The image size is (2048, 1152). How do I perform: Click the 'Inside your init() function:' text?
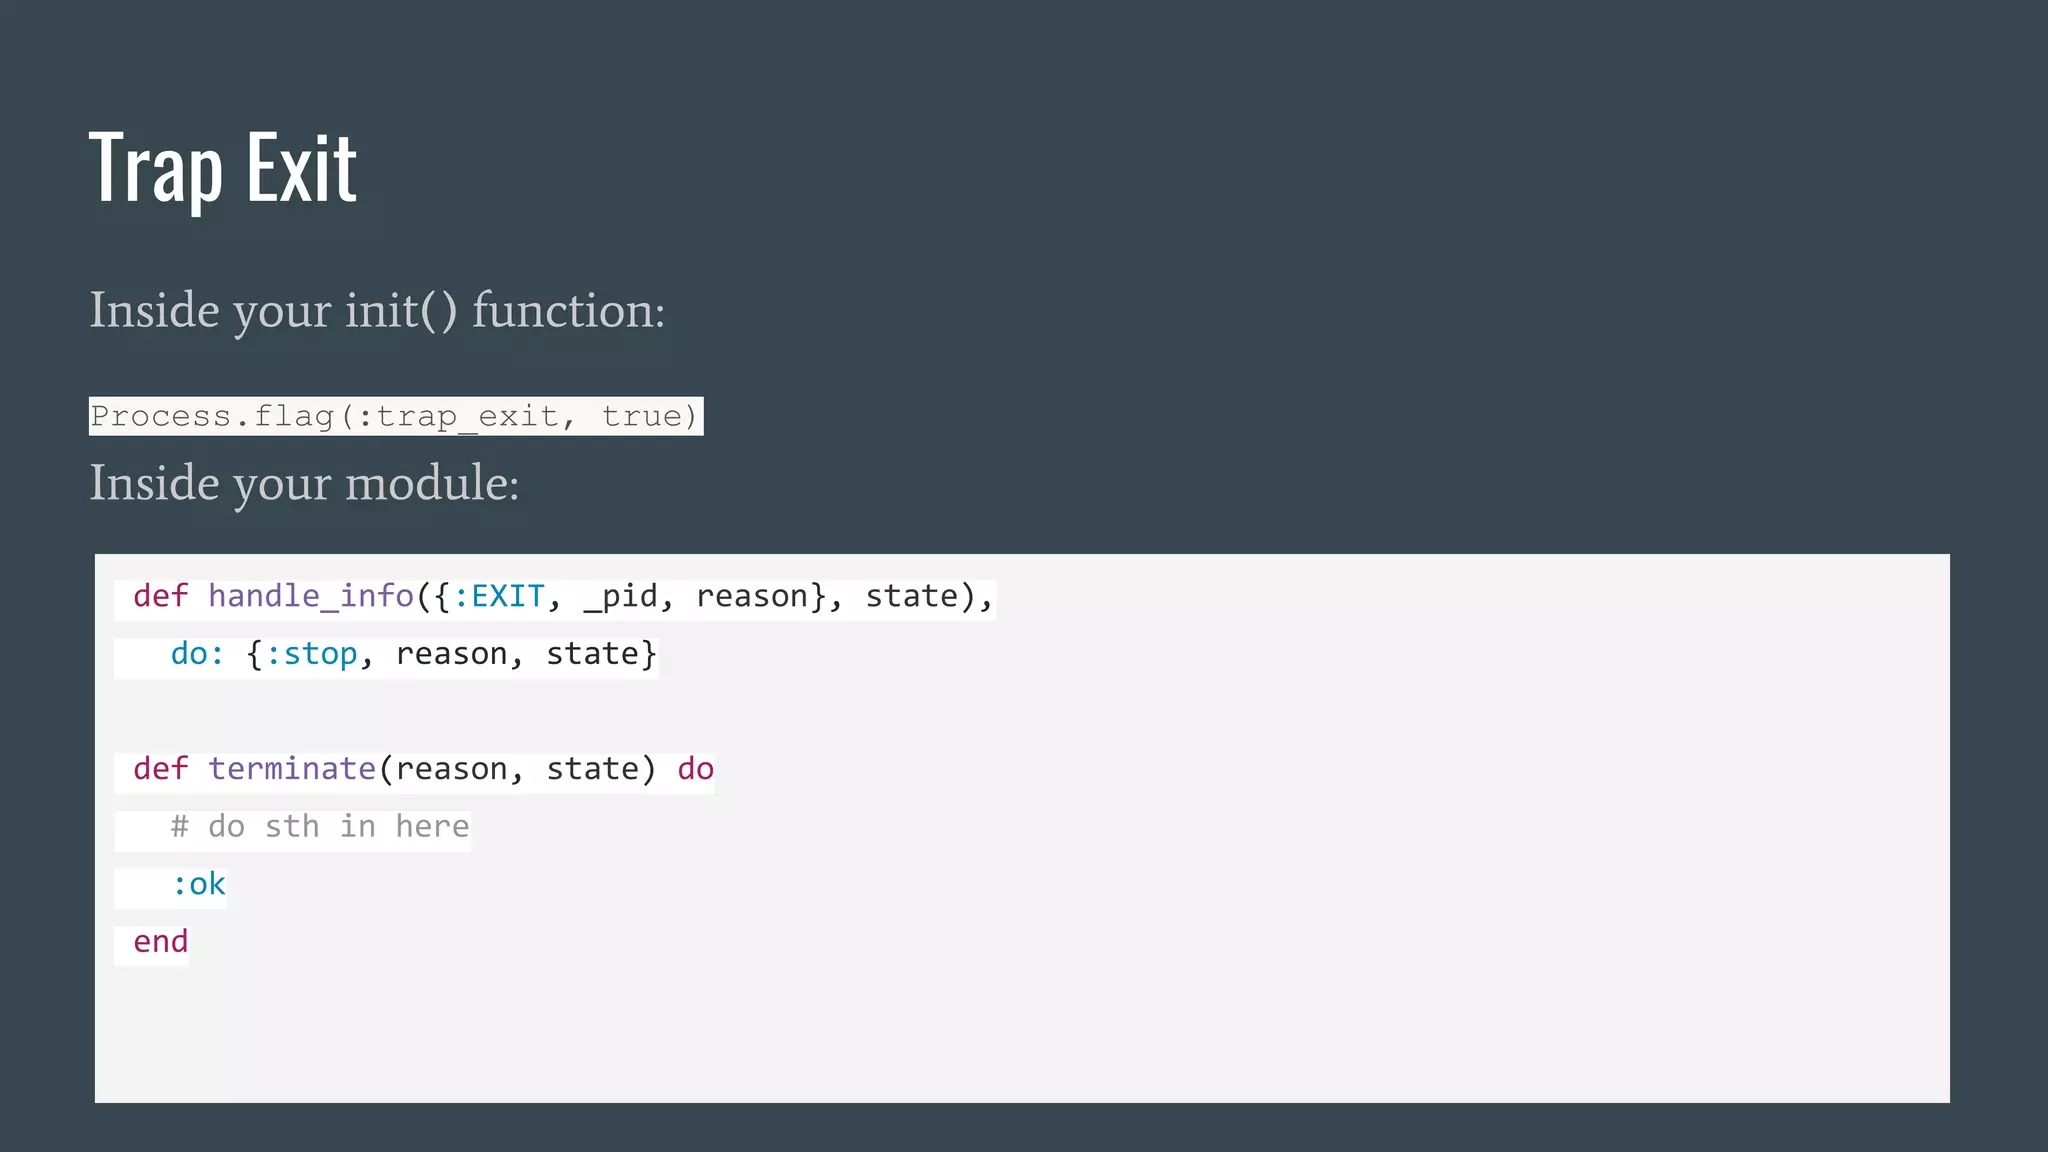pyautogui.click(x=377, y=311)
